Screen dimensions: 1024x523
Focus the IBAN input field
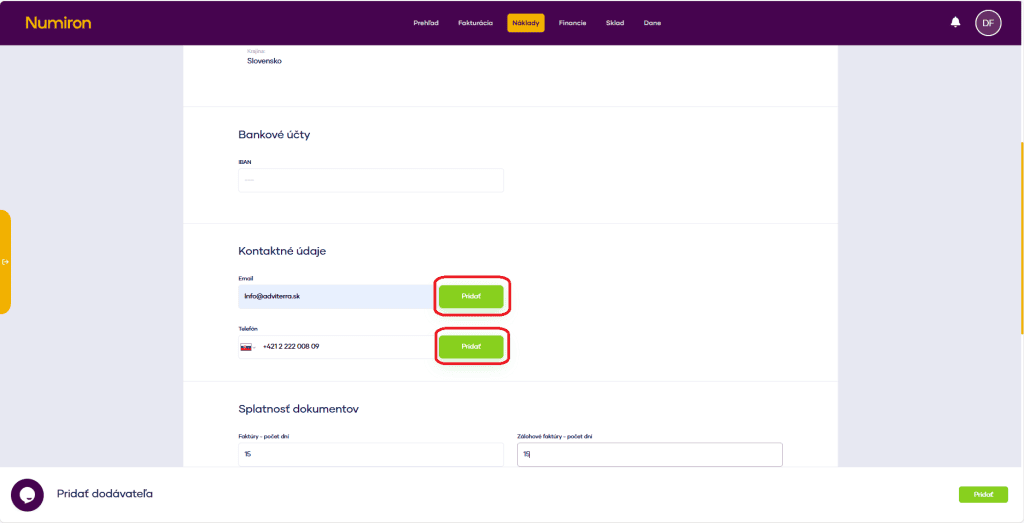point(370,180)
